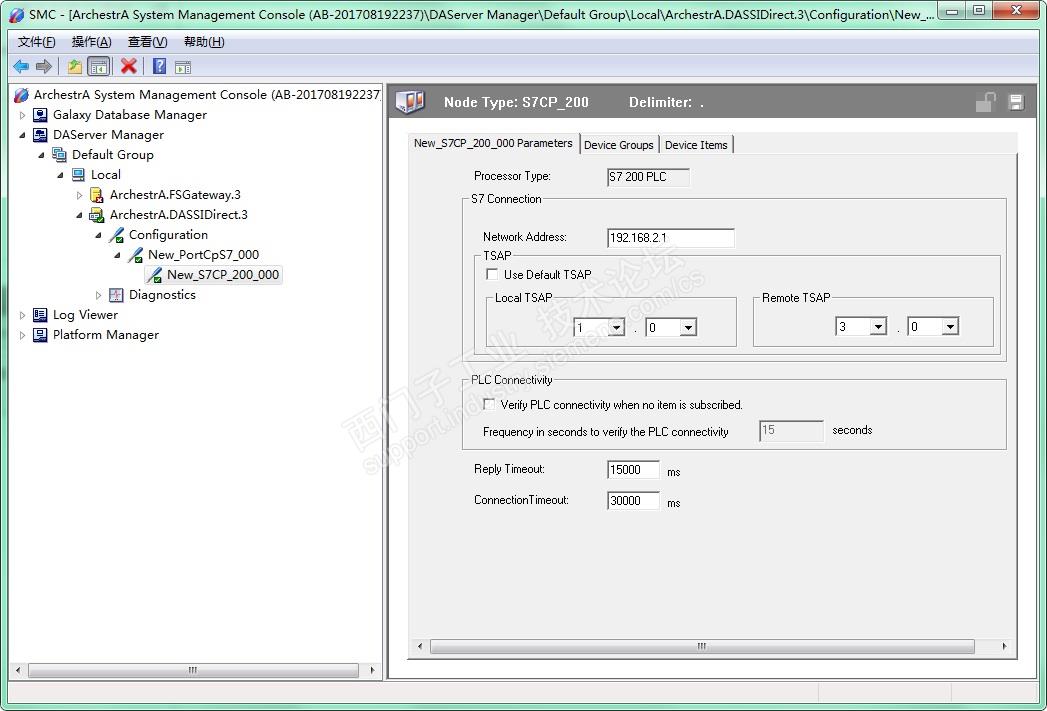
Task: Switch to the Device Groups tab
Action: coord(618,145)
